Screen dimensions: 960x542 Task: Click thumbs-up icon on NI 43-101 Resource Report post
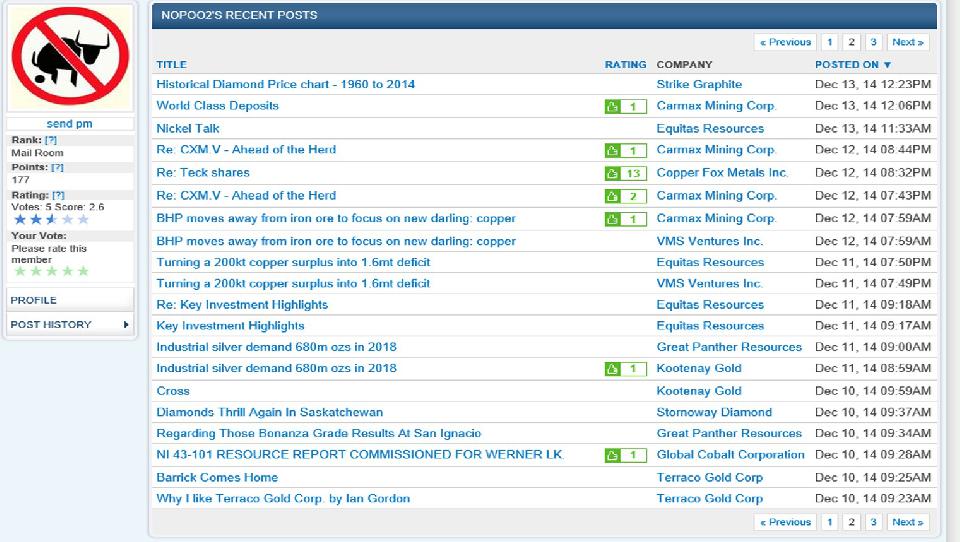pyautogui.click(x=613, y=456)
